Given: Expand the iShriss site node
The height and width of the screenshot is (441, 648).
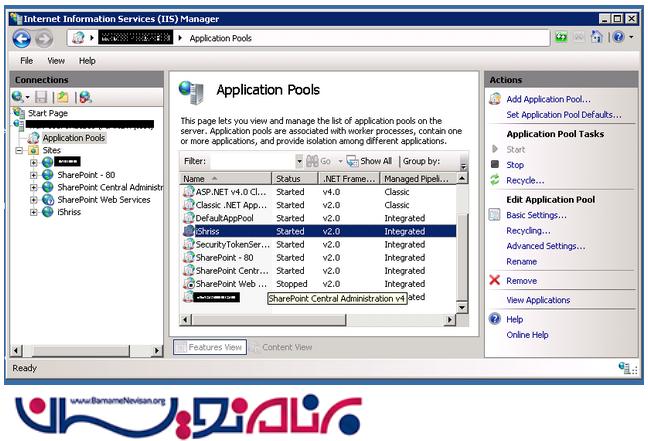Looking at the screenshot, I should (34, 212).
